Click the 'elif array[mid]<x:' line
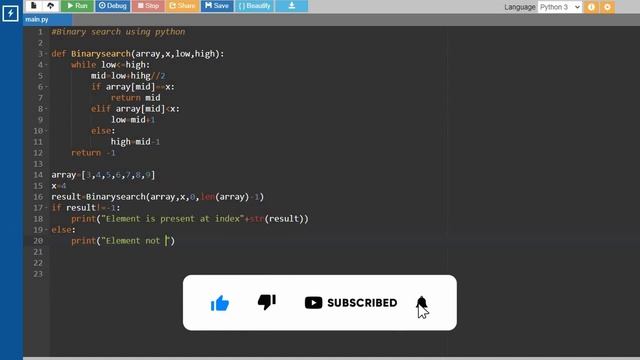 135,109
